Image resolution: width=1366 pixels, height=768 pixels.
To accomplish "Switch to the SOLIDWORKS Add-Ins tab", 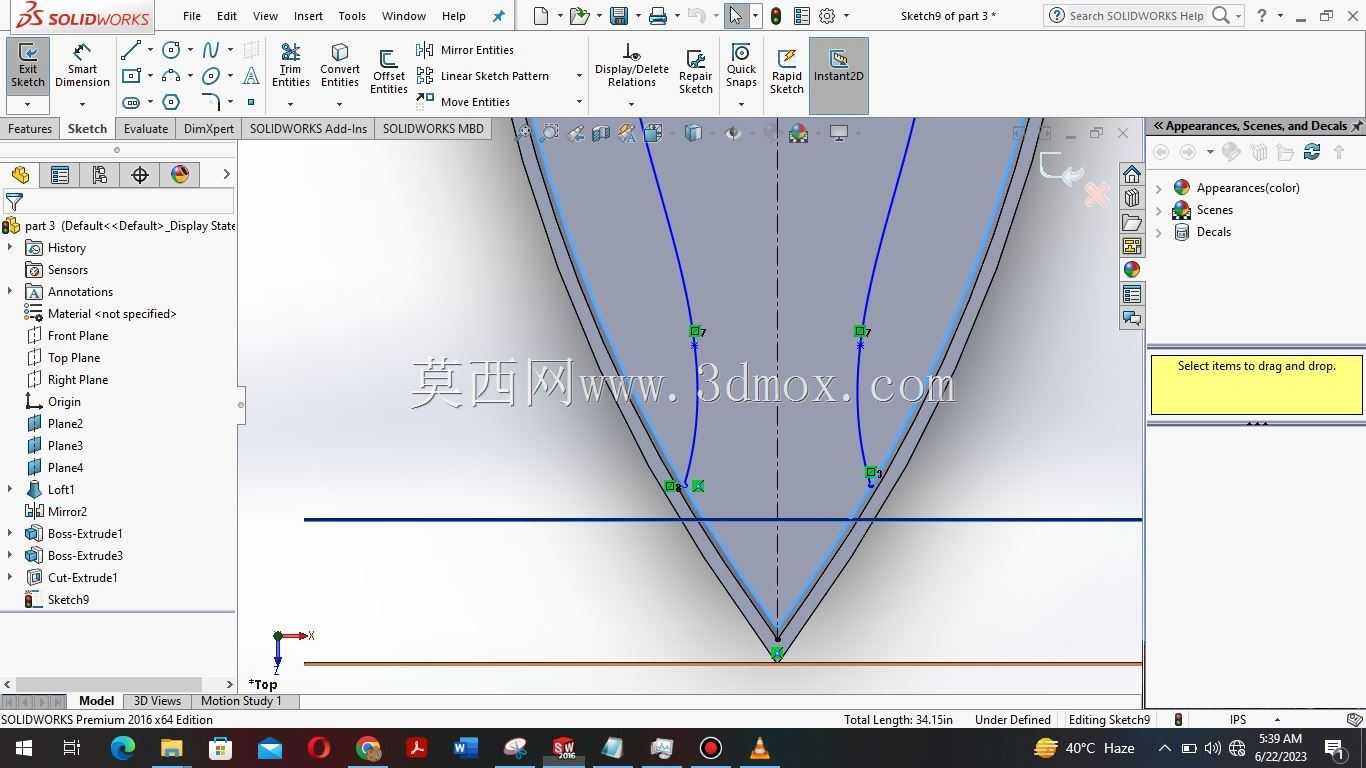I will click(308, 129).
